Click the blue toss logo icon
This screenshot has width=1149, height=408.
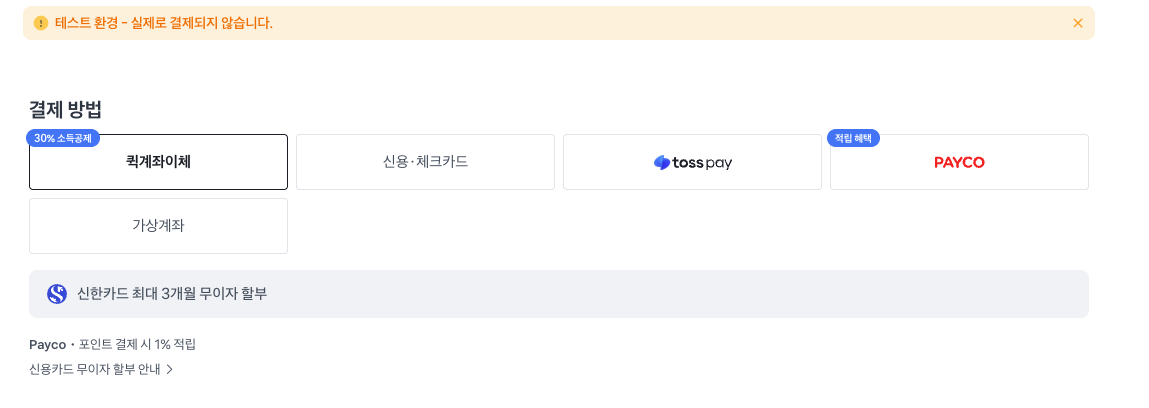coord(661,163)
